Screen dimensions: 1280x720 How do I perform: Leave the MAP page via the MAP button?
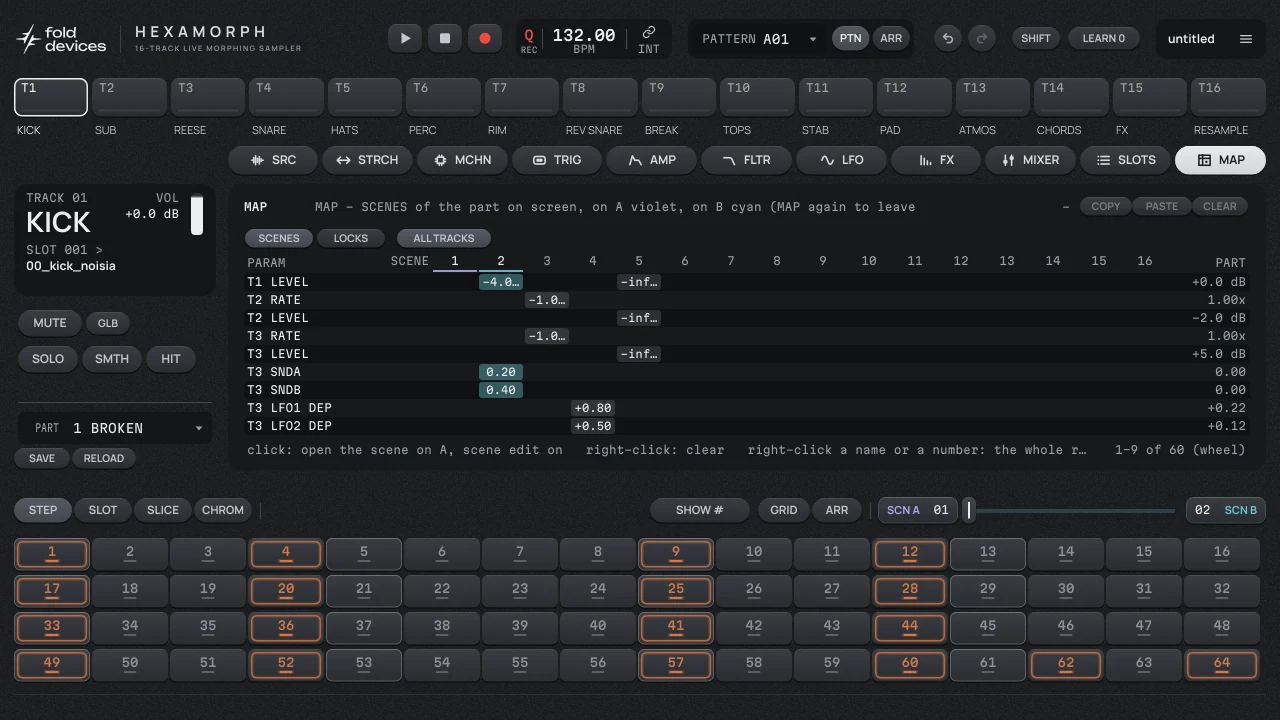click(1220, 160)
